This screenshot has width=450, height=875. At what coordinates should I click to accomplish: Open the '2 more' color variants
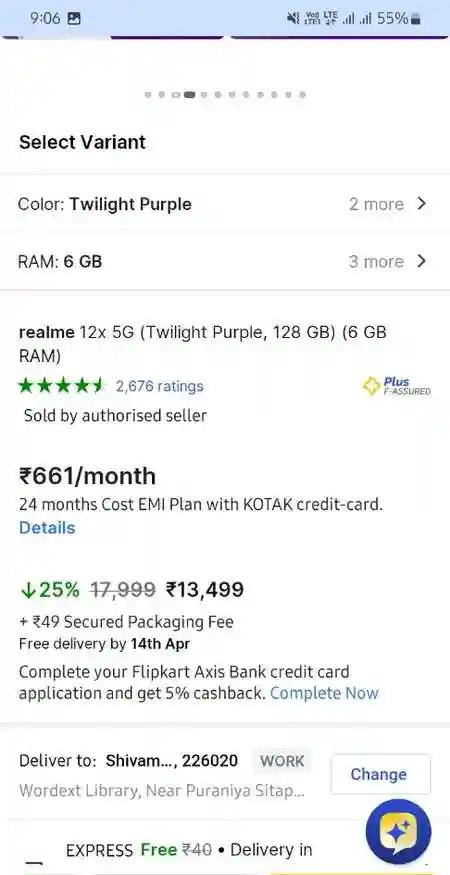[376, 204]
